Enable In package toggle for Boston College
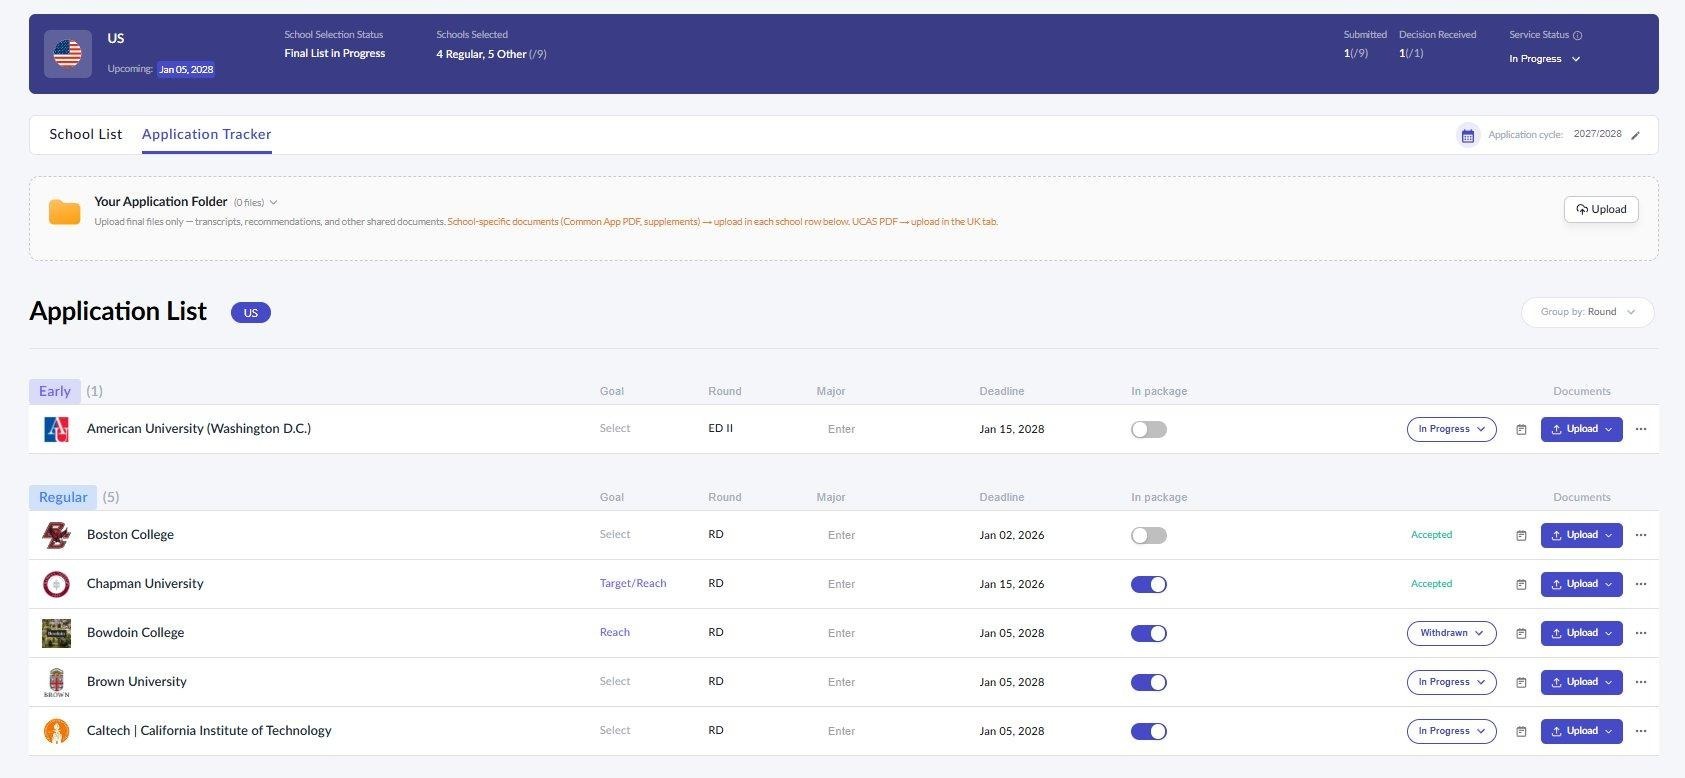This screenshot has width=1685, height=778. tap(1149, 535)
